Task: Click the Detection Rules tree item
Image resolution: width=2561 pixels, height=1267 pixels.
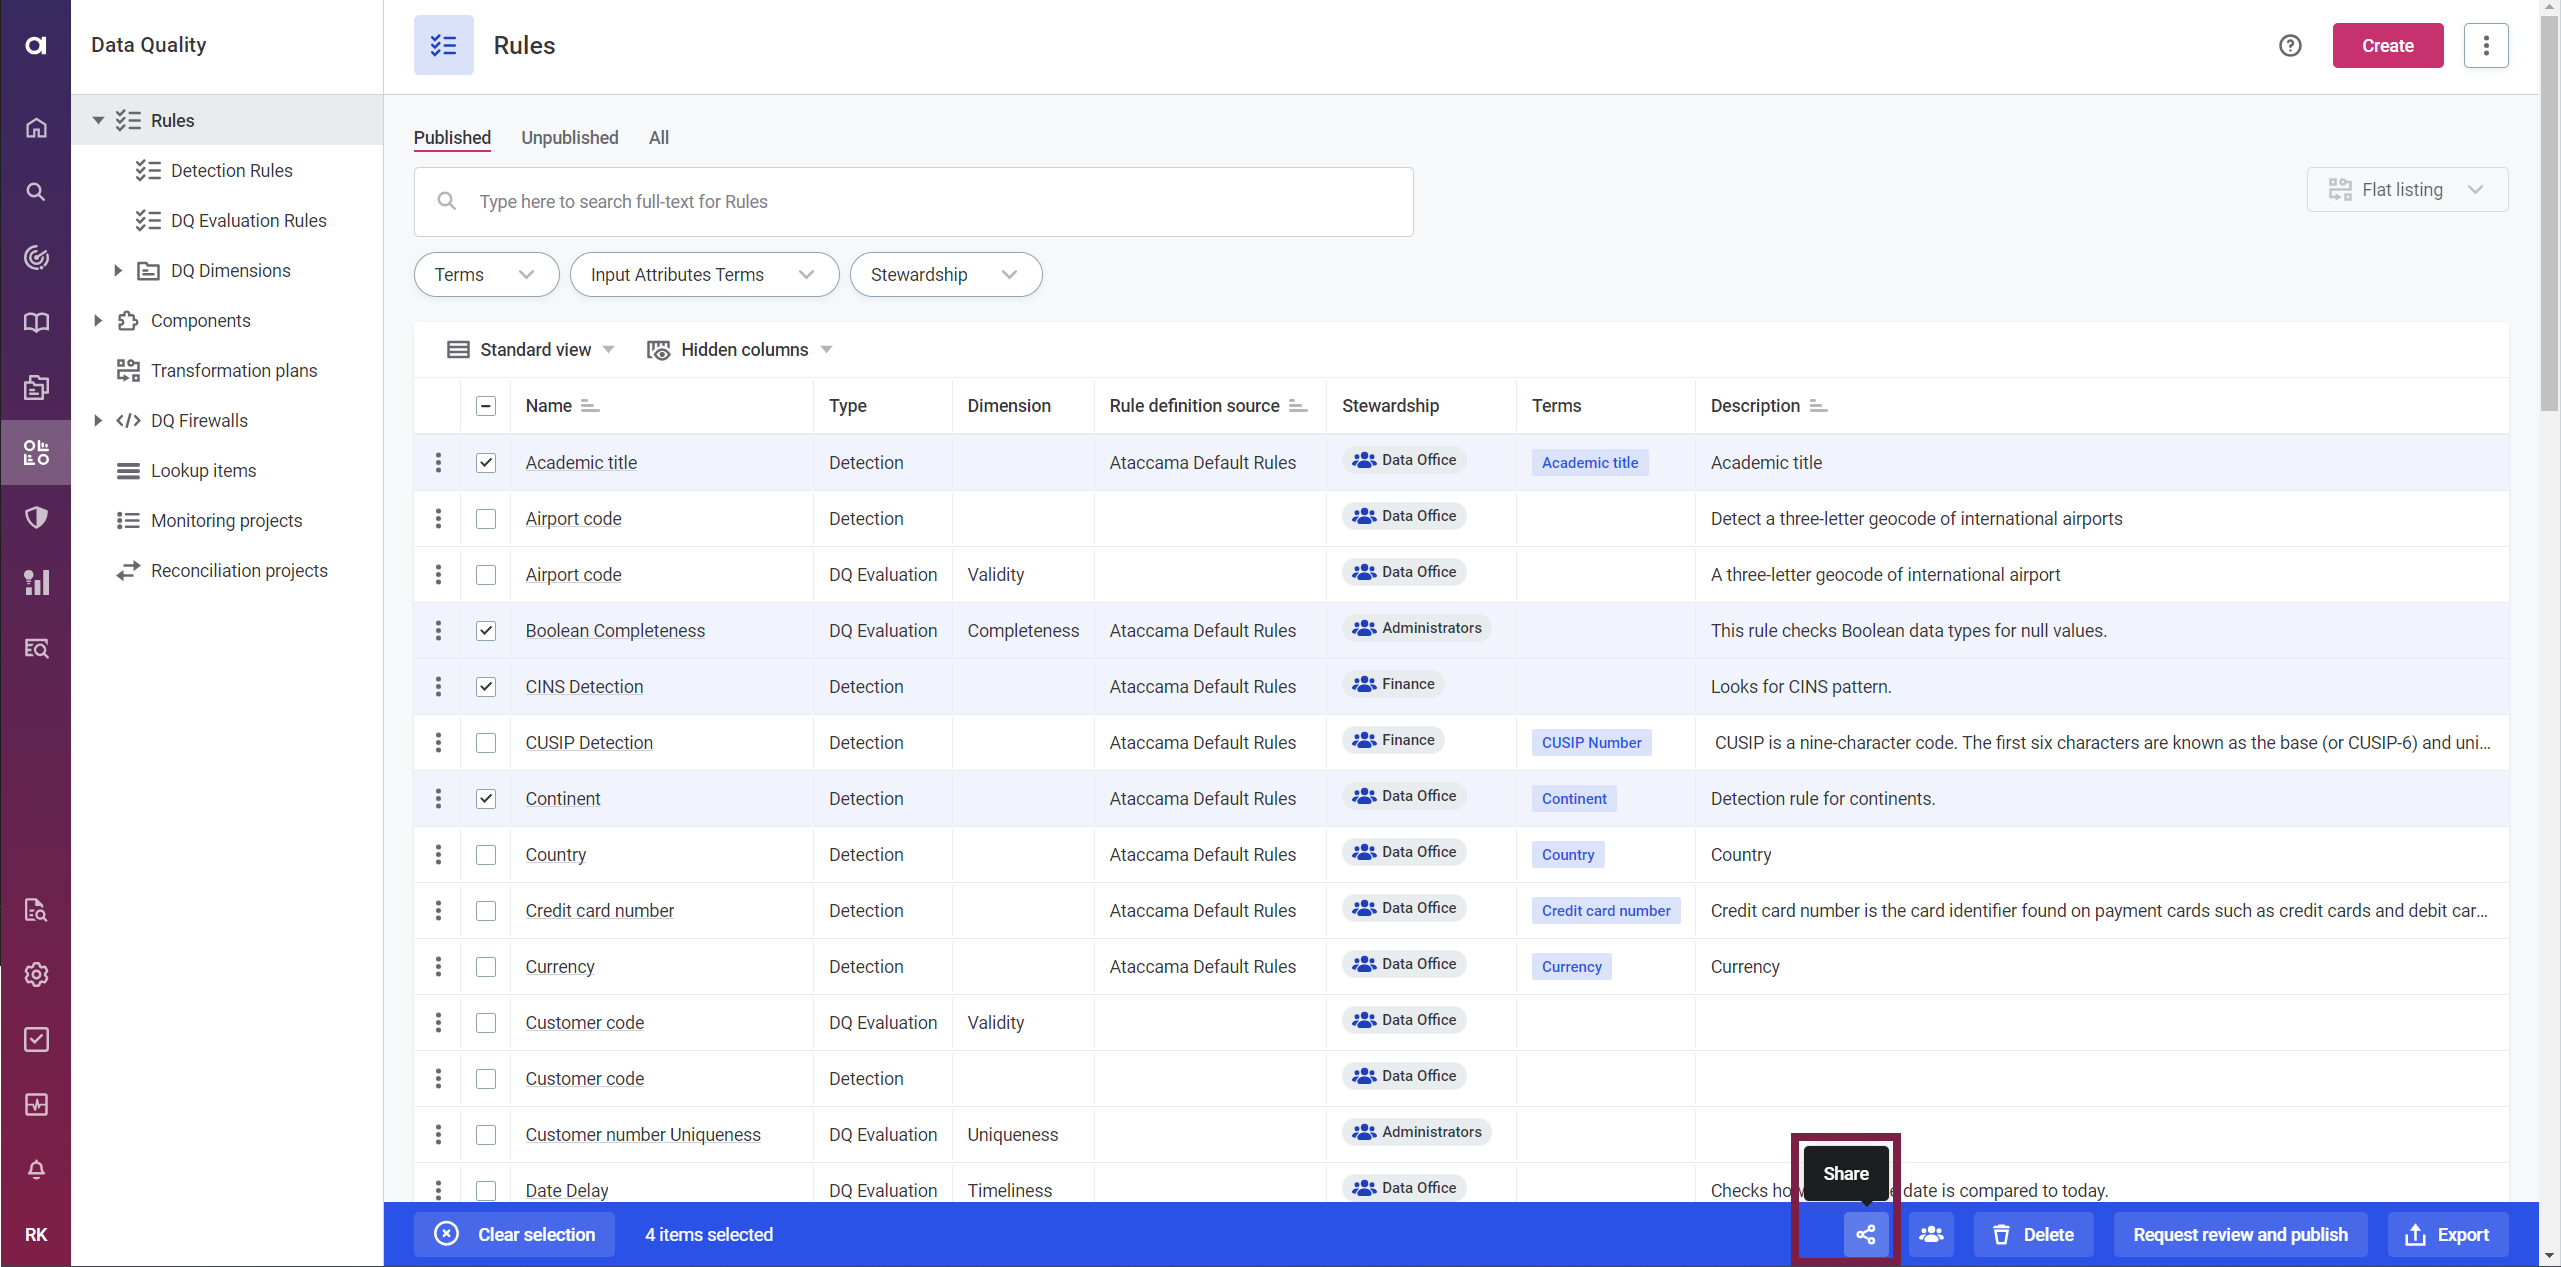Action: coord(230,170)
